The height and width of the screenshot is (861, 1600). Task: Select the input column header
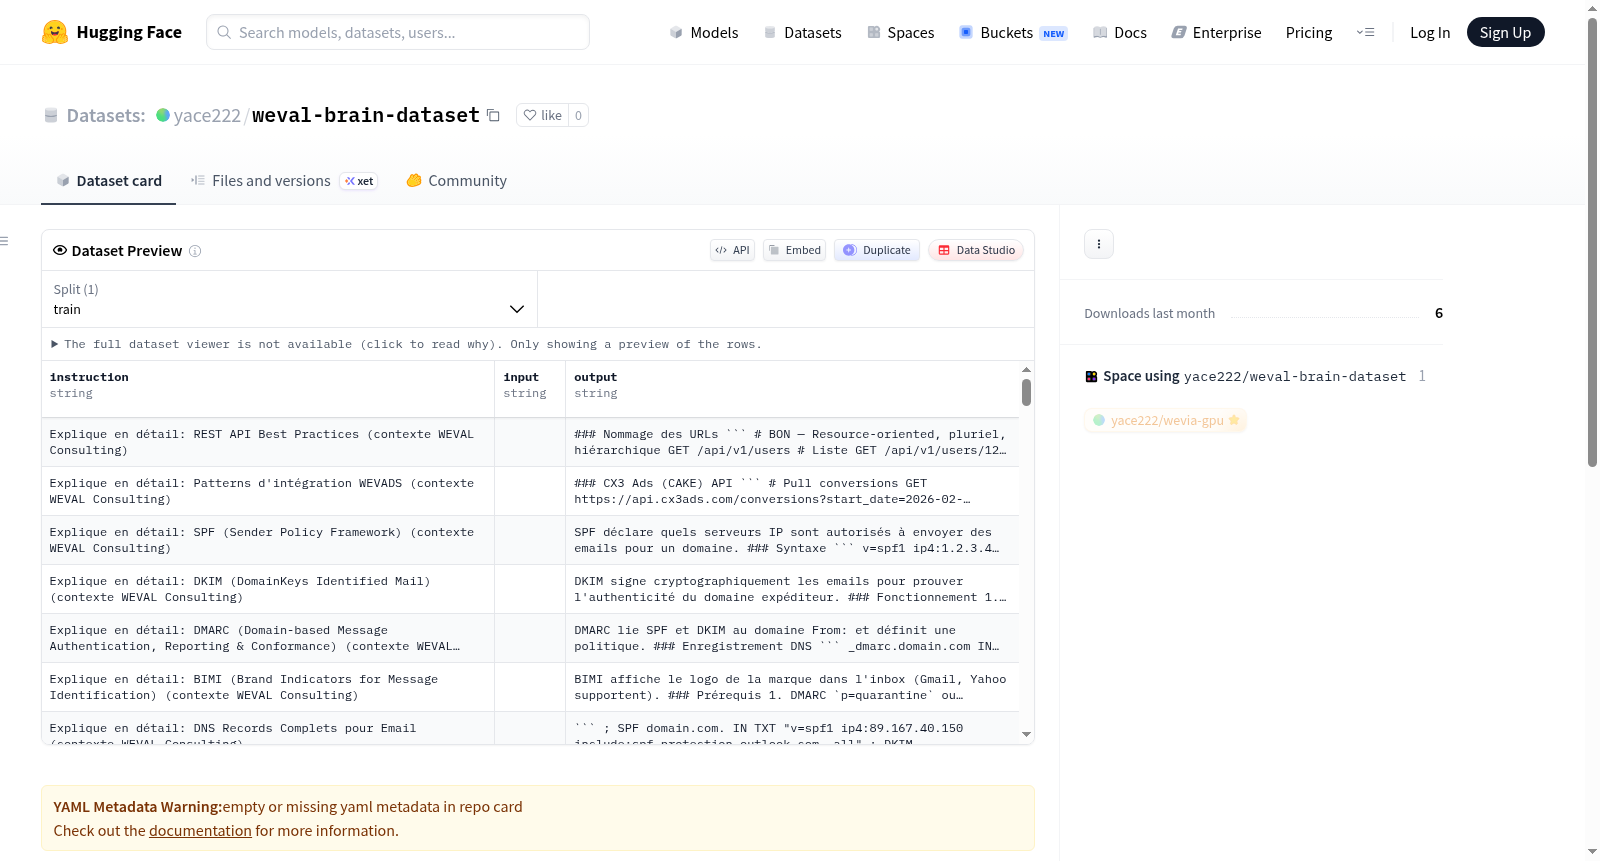(530, 389)
